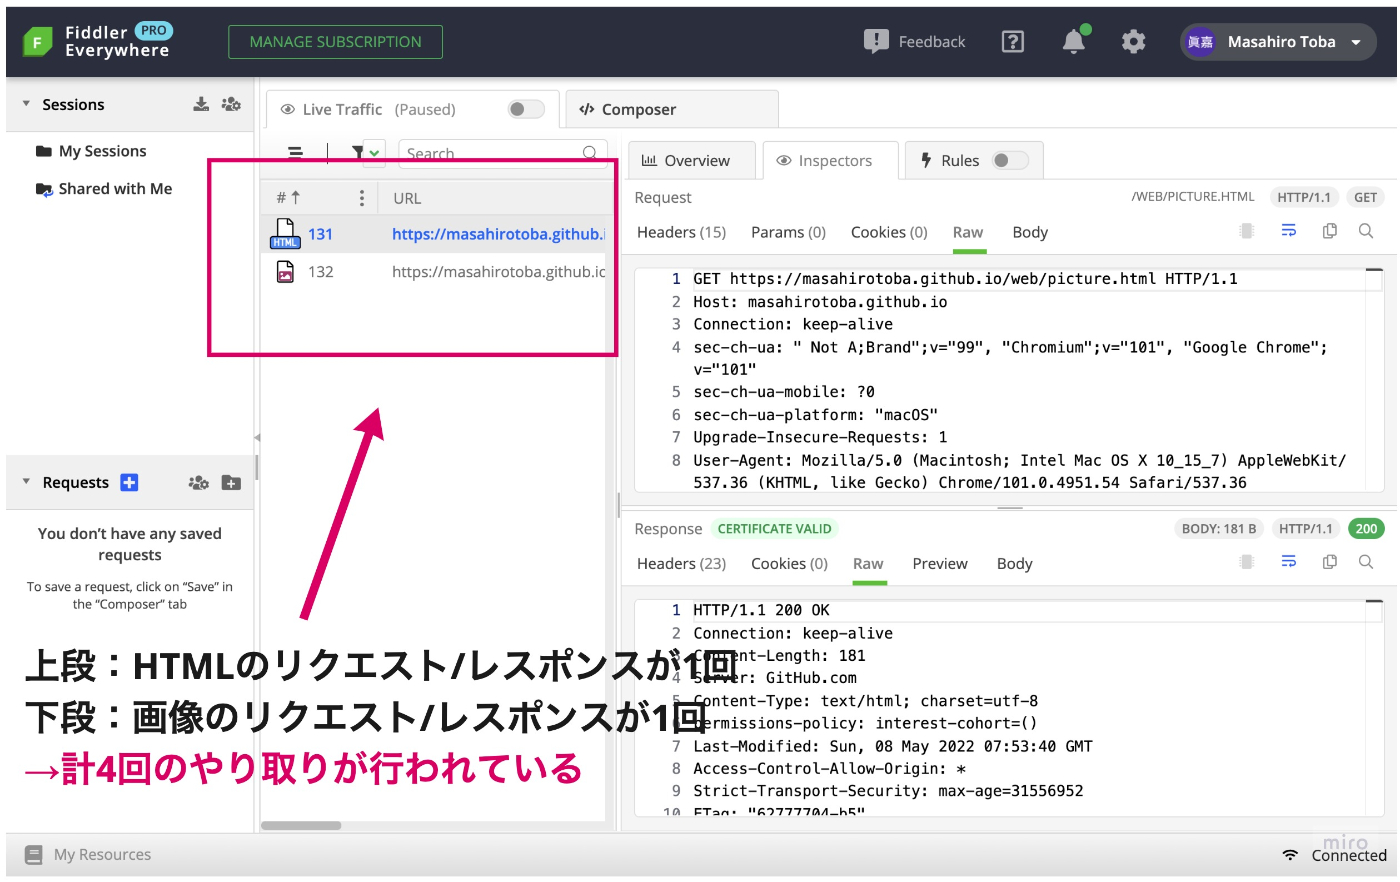Click the My Sessions folder icon
The width and height of the screenshot is (1400, 882).
tap(44, 151)
